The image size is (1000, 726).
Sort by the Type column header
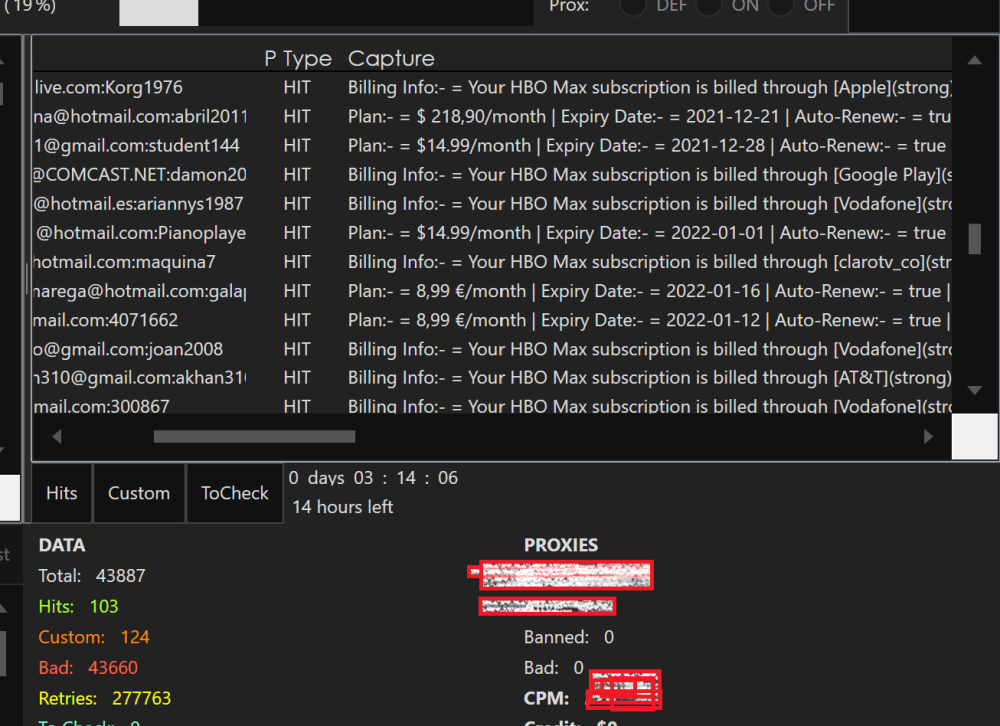tap(307, 59)
